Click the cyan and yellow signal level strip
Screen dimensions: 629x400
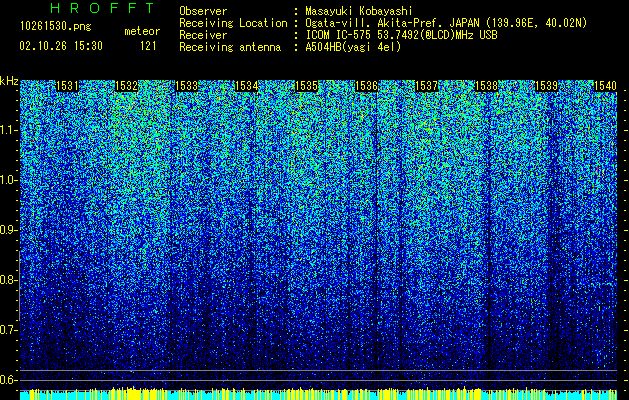click(318, 394)
